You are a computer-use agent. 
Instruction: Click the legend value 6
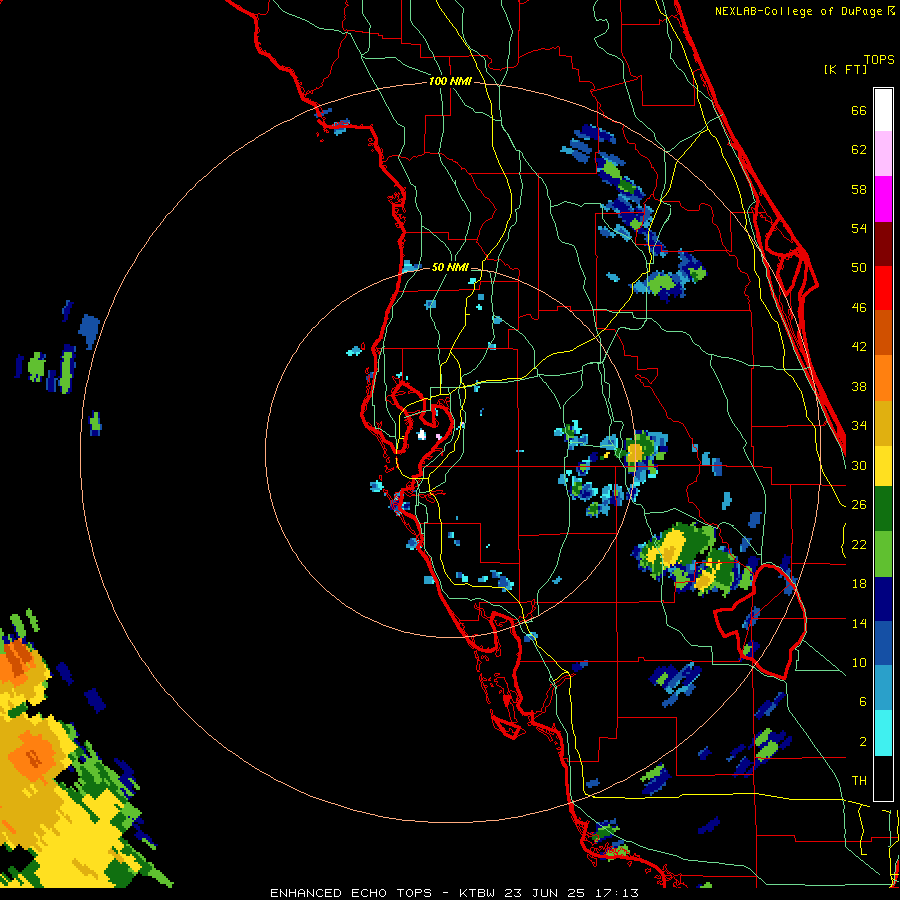(x=862, y=702)
